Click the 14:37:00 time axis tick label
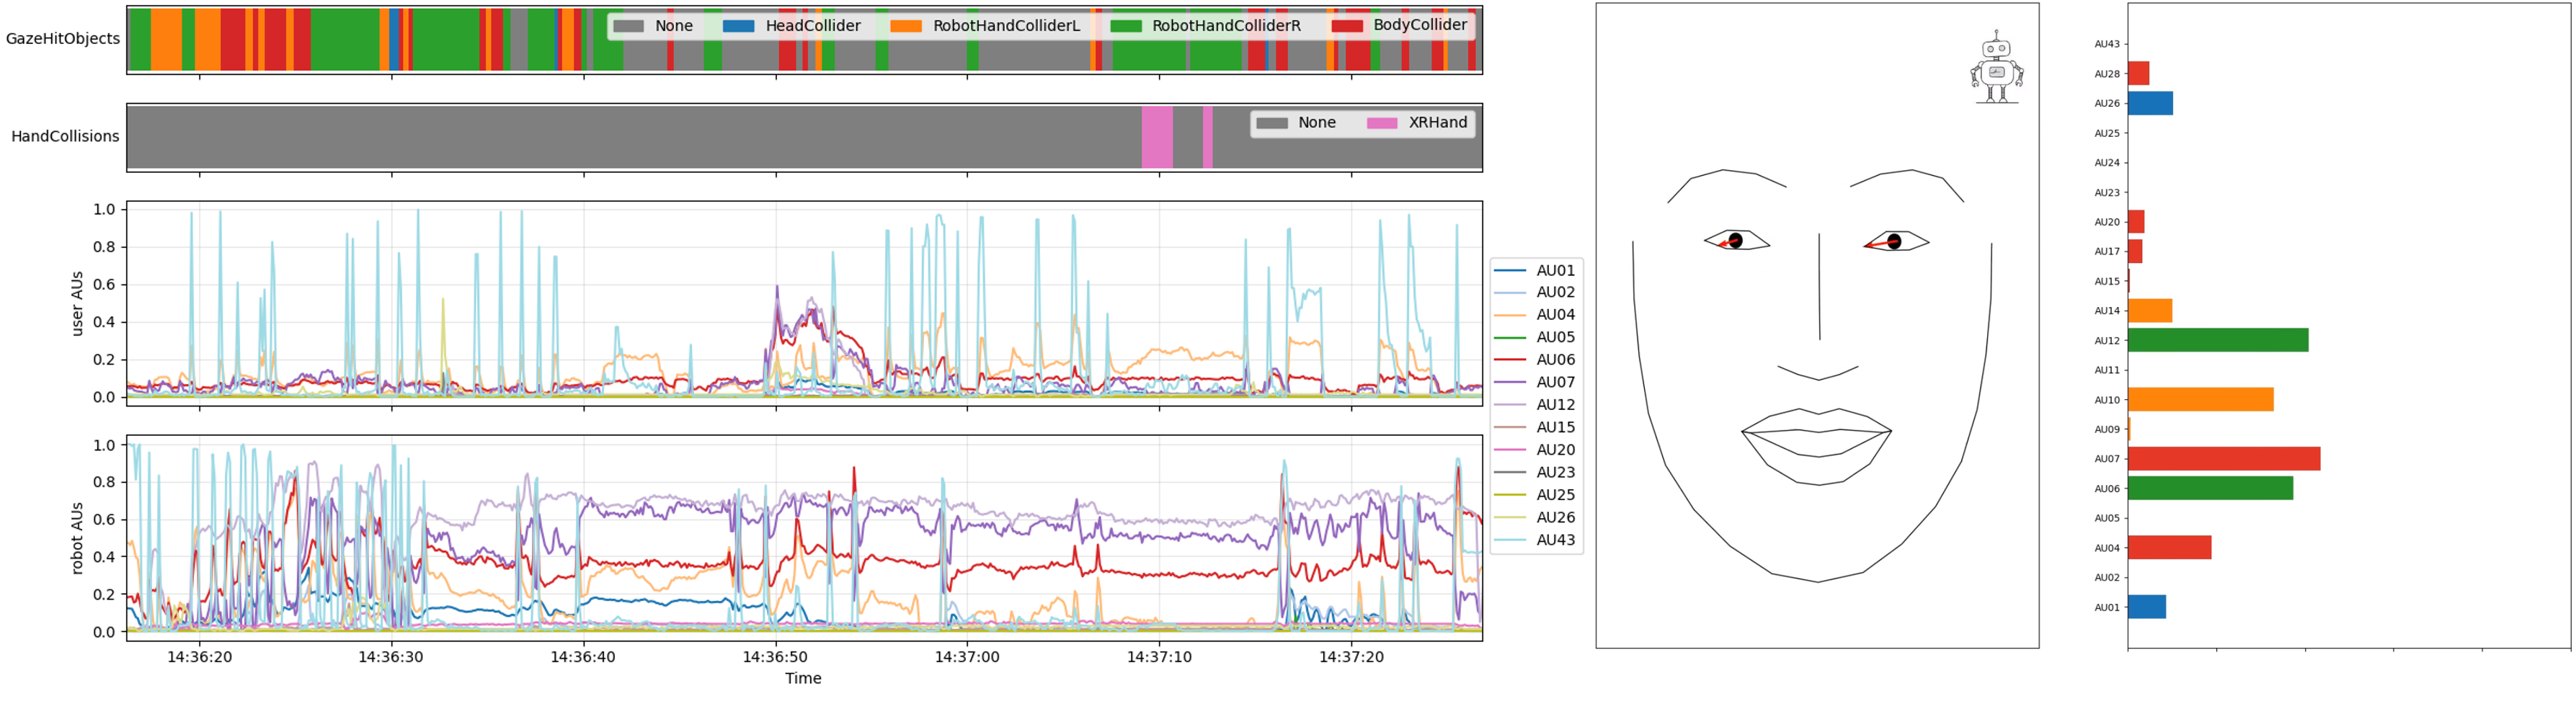The image size is (2576, 704). pos(966,657)
